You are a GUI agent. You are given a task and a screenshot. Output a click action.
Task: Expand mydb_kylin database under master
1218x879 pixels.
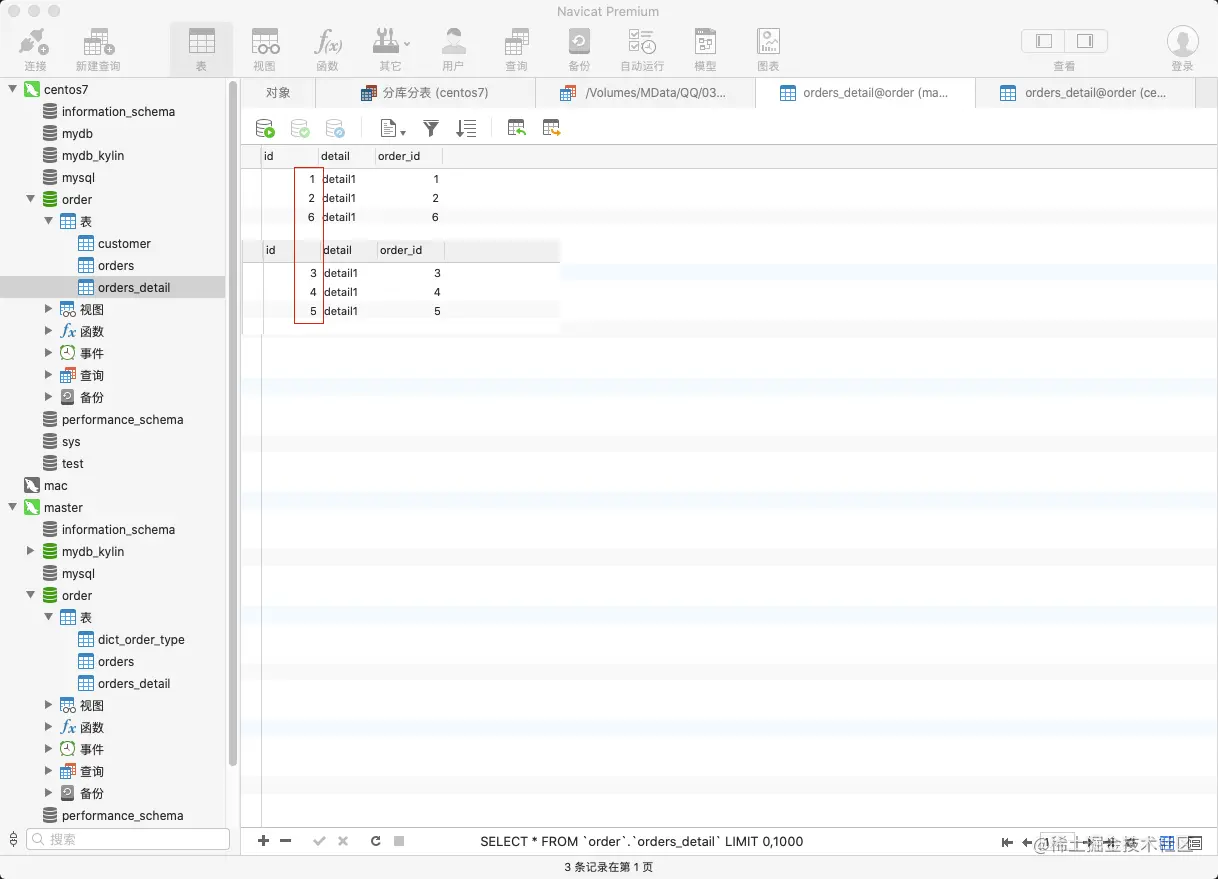point(30,551)
